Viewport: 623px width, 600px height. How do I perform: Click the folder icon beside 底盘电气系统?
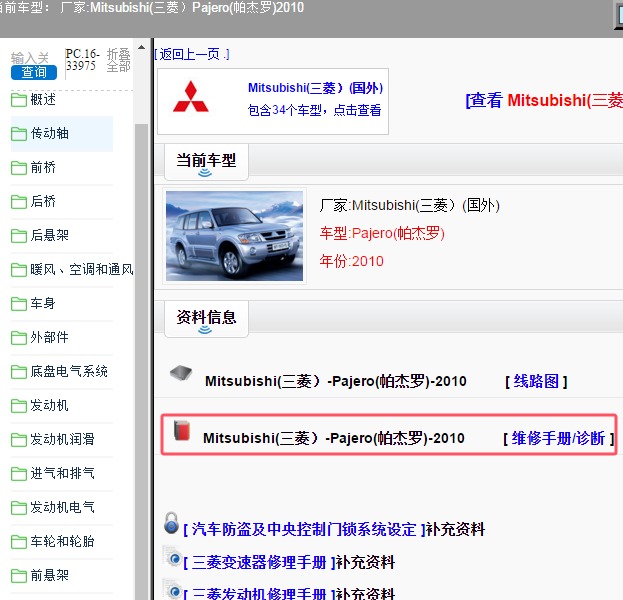coord(19,372)
